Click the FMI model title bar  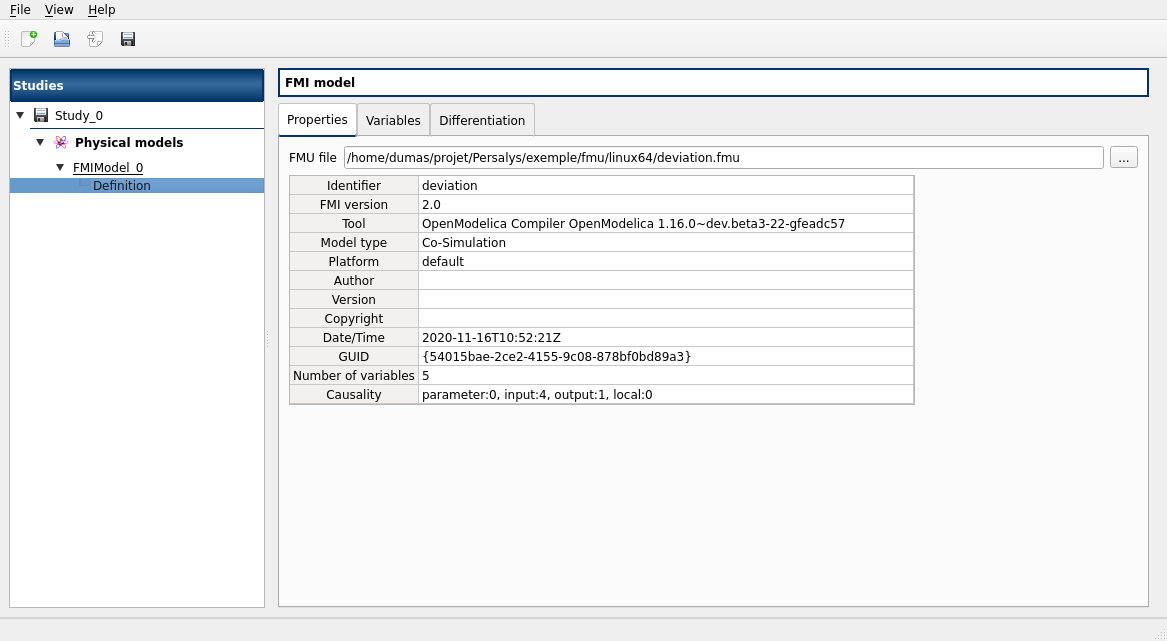pyautogui.click(x=713, y=83)
